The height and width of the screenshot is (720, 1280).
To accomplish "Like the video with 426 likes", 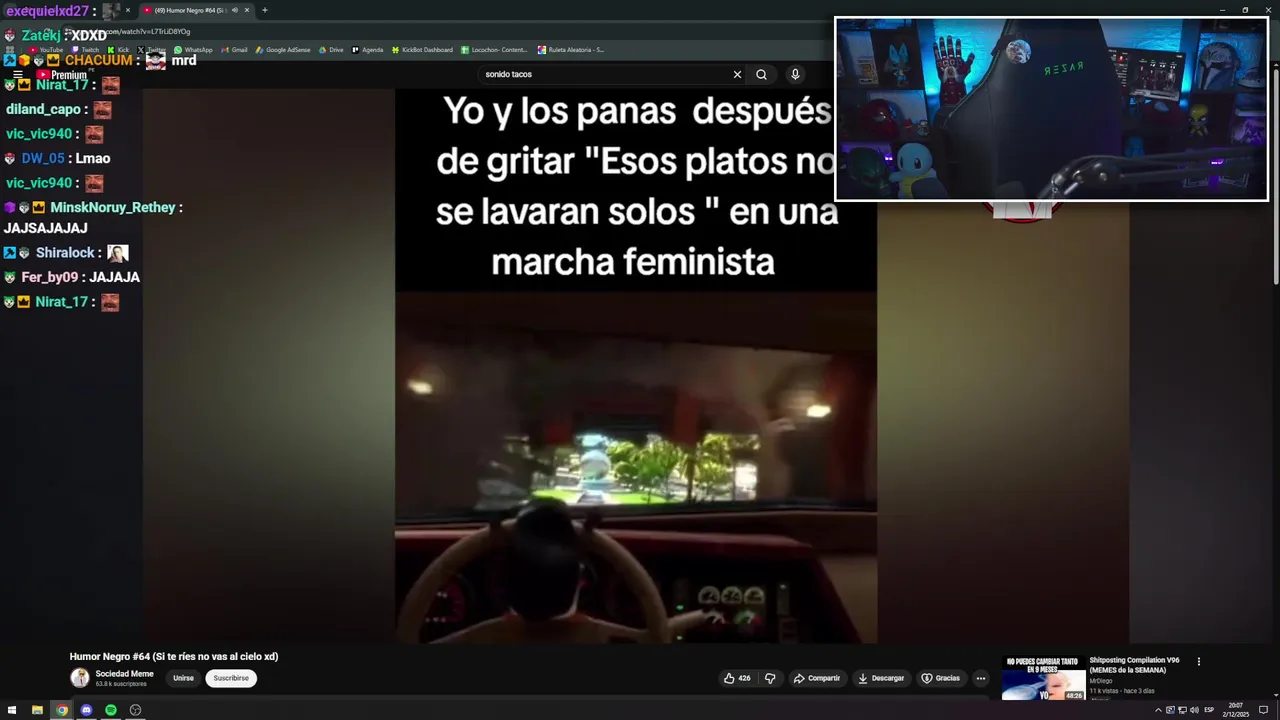I will click(738, 678).
